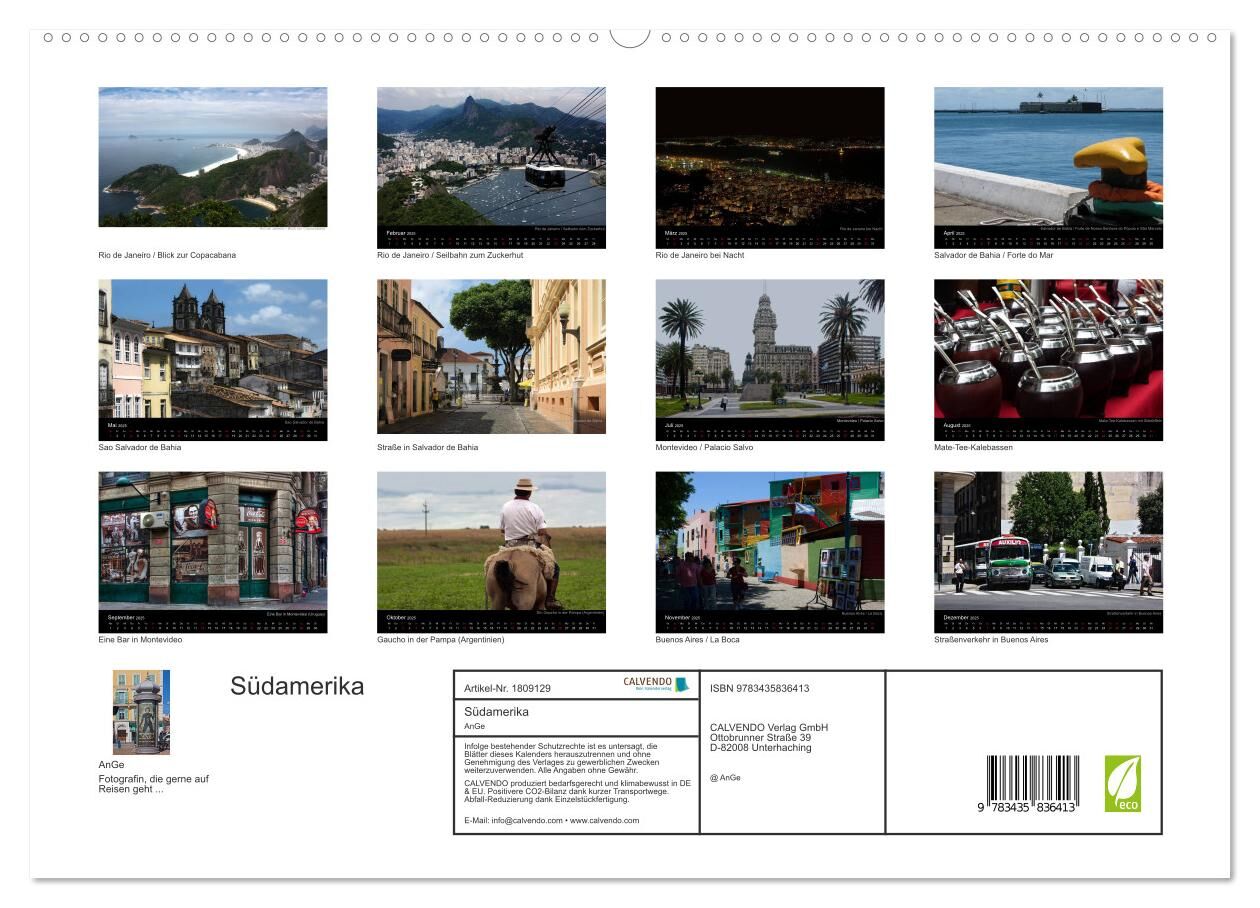
Task: Click the large Südamerika title
Action: [x=297, y=686]
